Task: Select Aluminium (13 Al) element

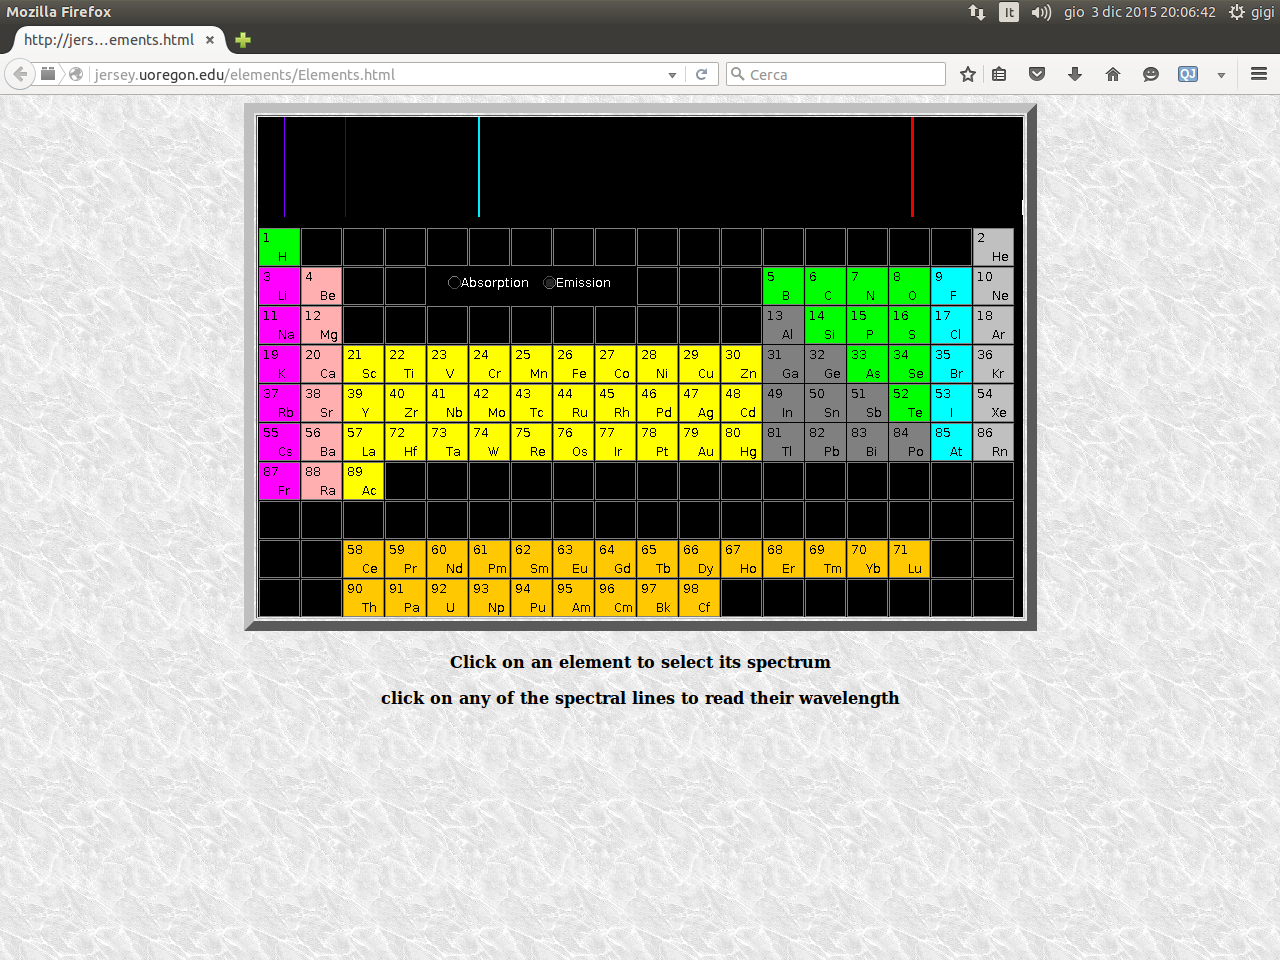Action: [784, 325]
